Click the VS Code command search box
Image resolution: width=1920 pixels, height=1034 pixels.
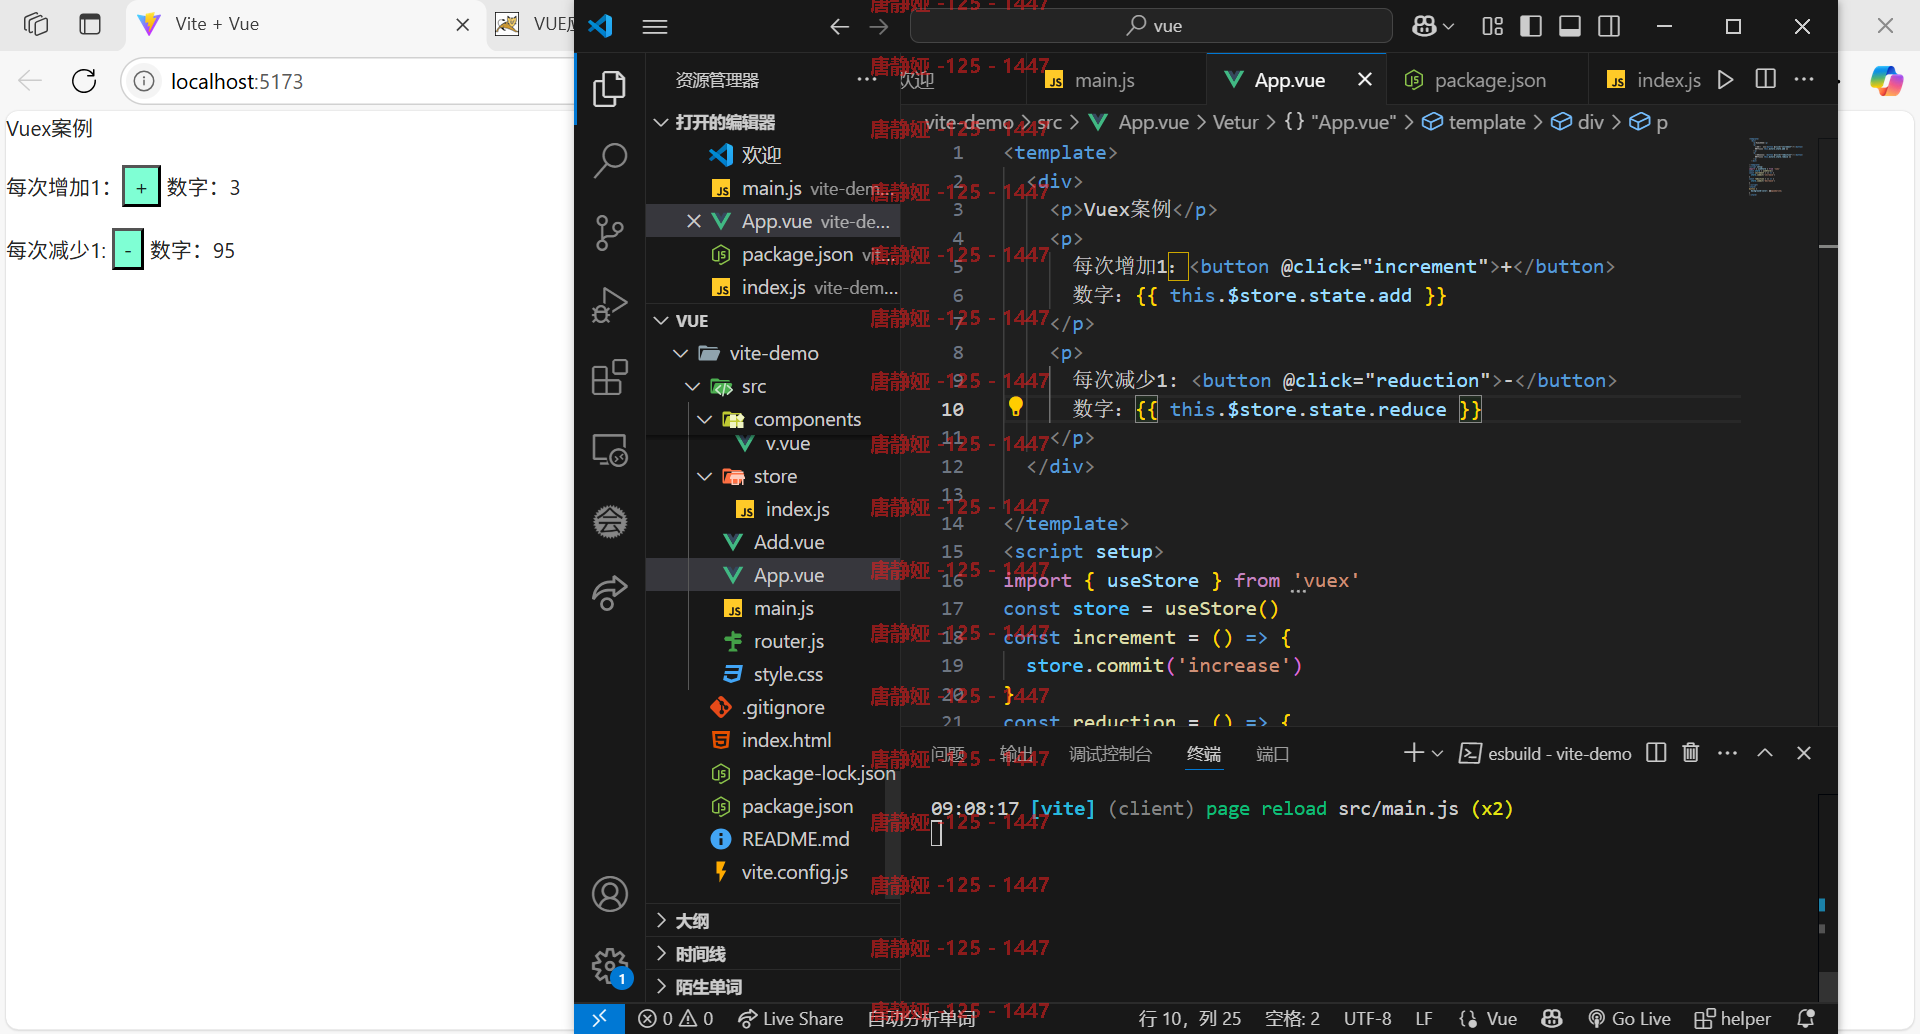(1151, 26)
